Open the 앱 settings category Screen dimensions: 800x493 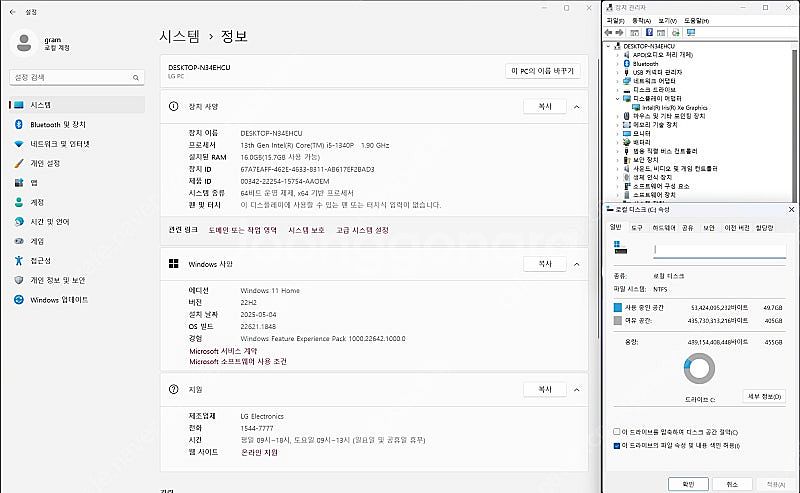point(77,183)
